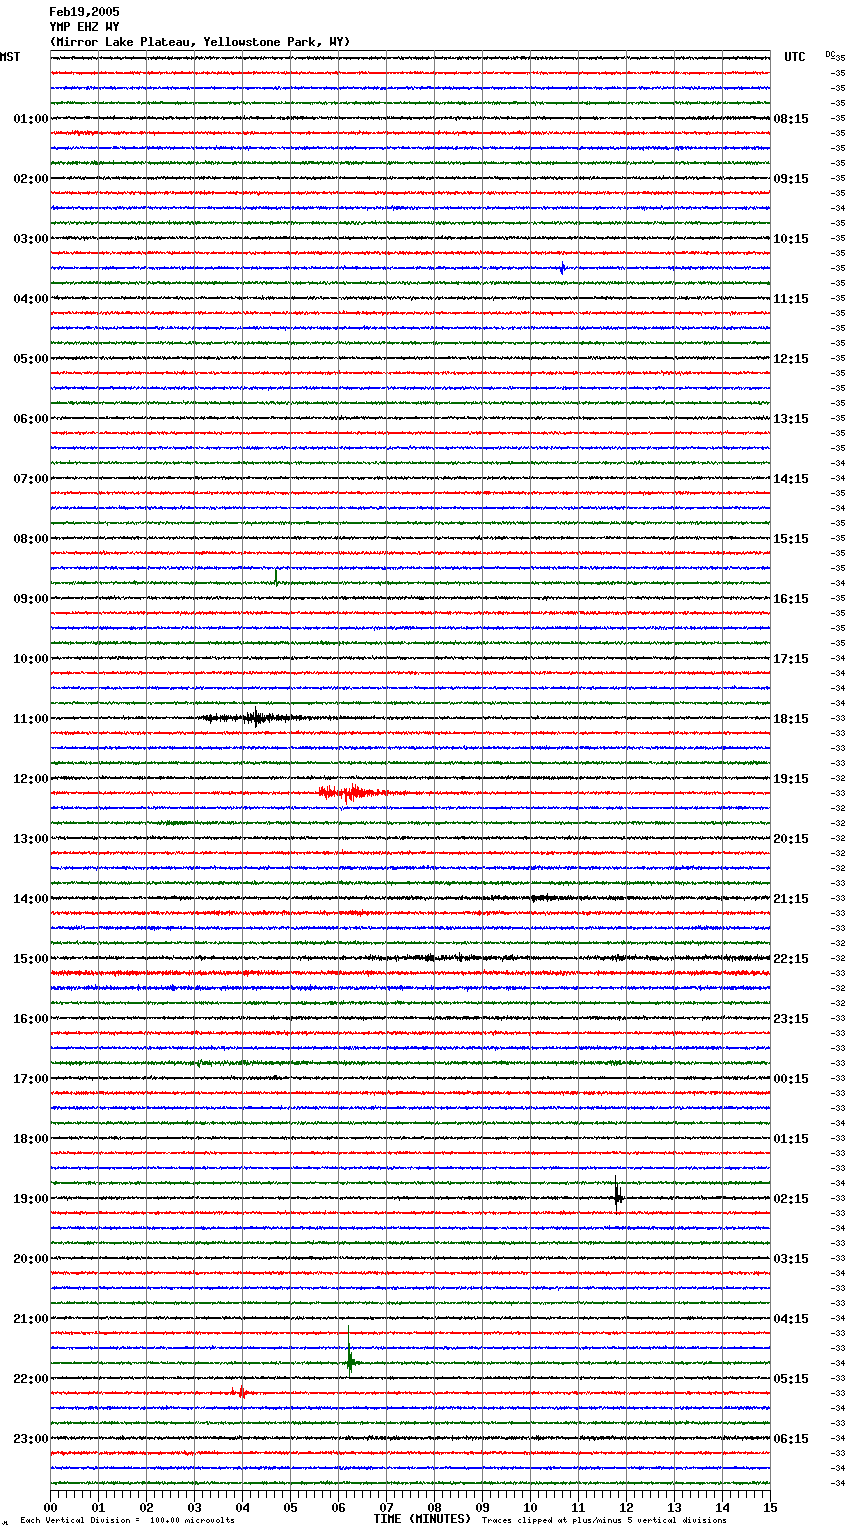Viewport: 850px width, 1534px height.
Task: Click the 20:15 UTC row label
Action: tap(791, 839)
